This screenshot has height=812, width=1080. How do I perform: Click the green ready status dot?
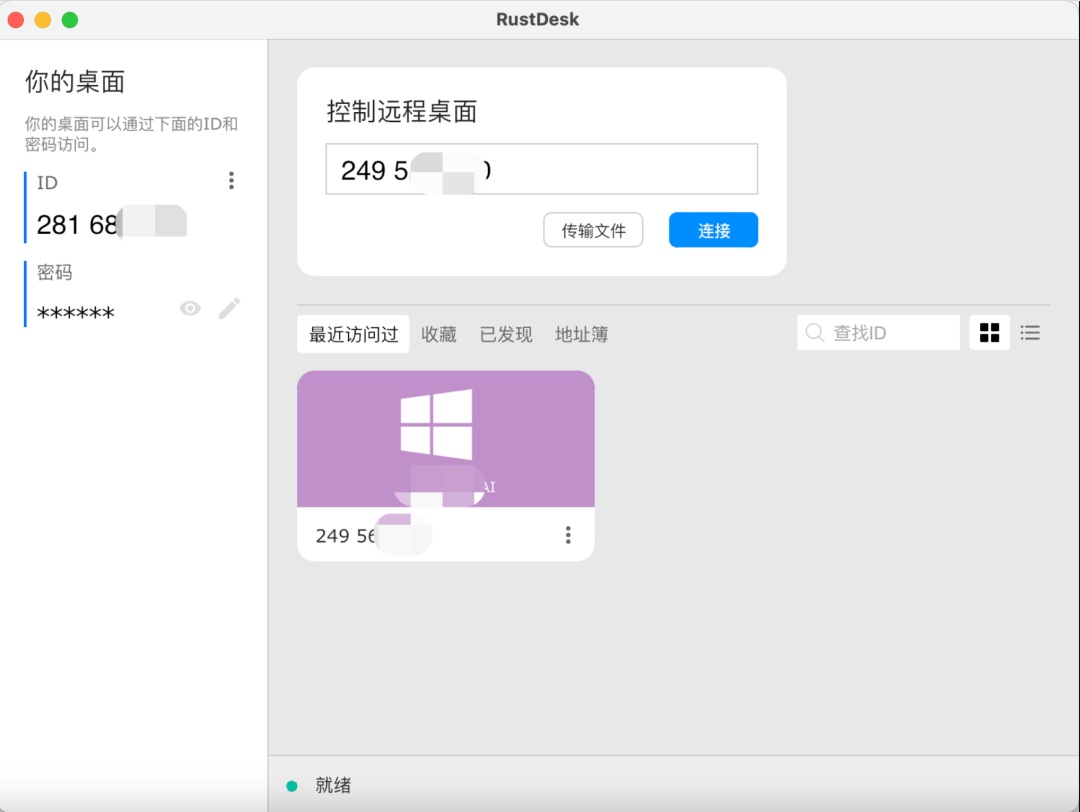coord(292,786)
